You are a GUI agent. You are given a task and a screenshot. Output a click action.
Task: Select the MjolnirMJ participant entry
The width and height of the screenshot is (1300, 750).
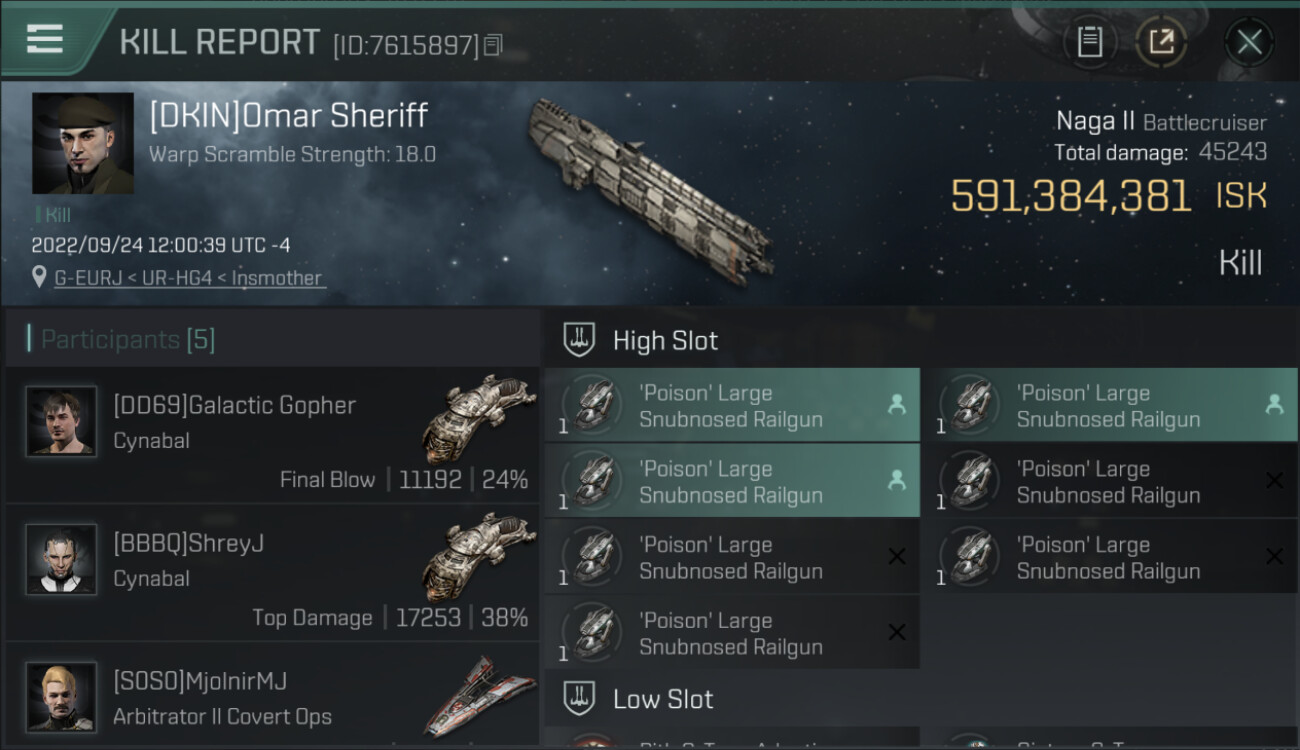(x=272, y=697)
